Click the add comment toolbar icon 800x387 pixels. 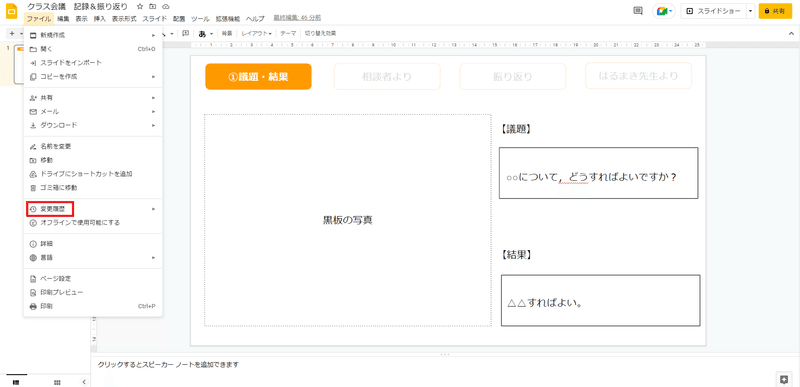(185, 33)
